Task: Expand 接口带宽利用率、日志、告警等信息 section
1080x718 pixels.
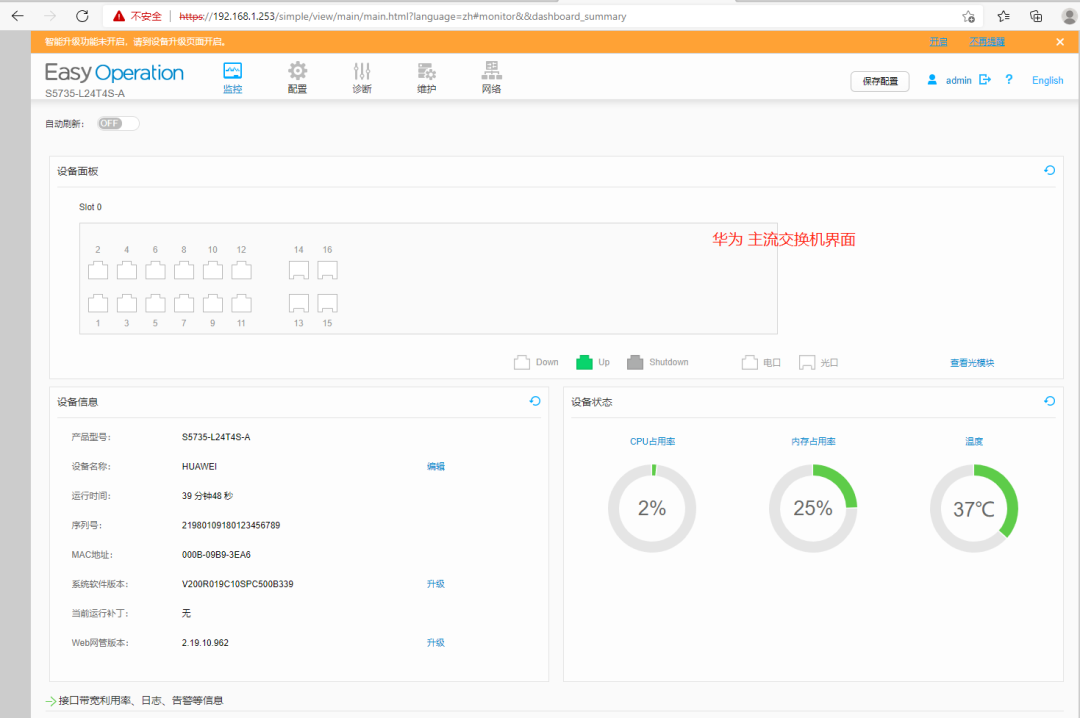Action: coord(134,701)
